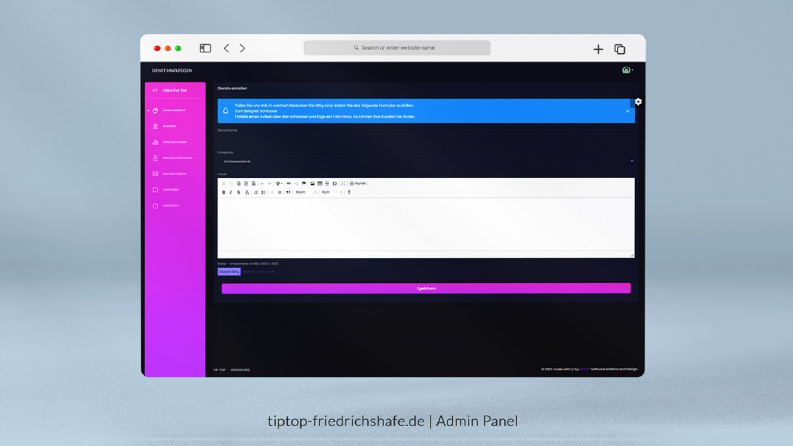Click the purple company link in footer copyright

point(585,369)
